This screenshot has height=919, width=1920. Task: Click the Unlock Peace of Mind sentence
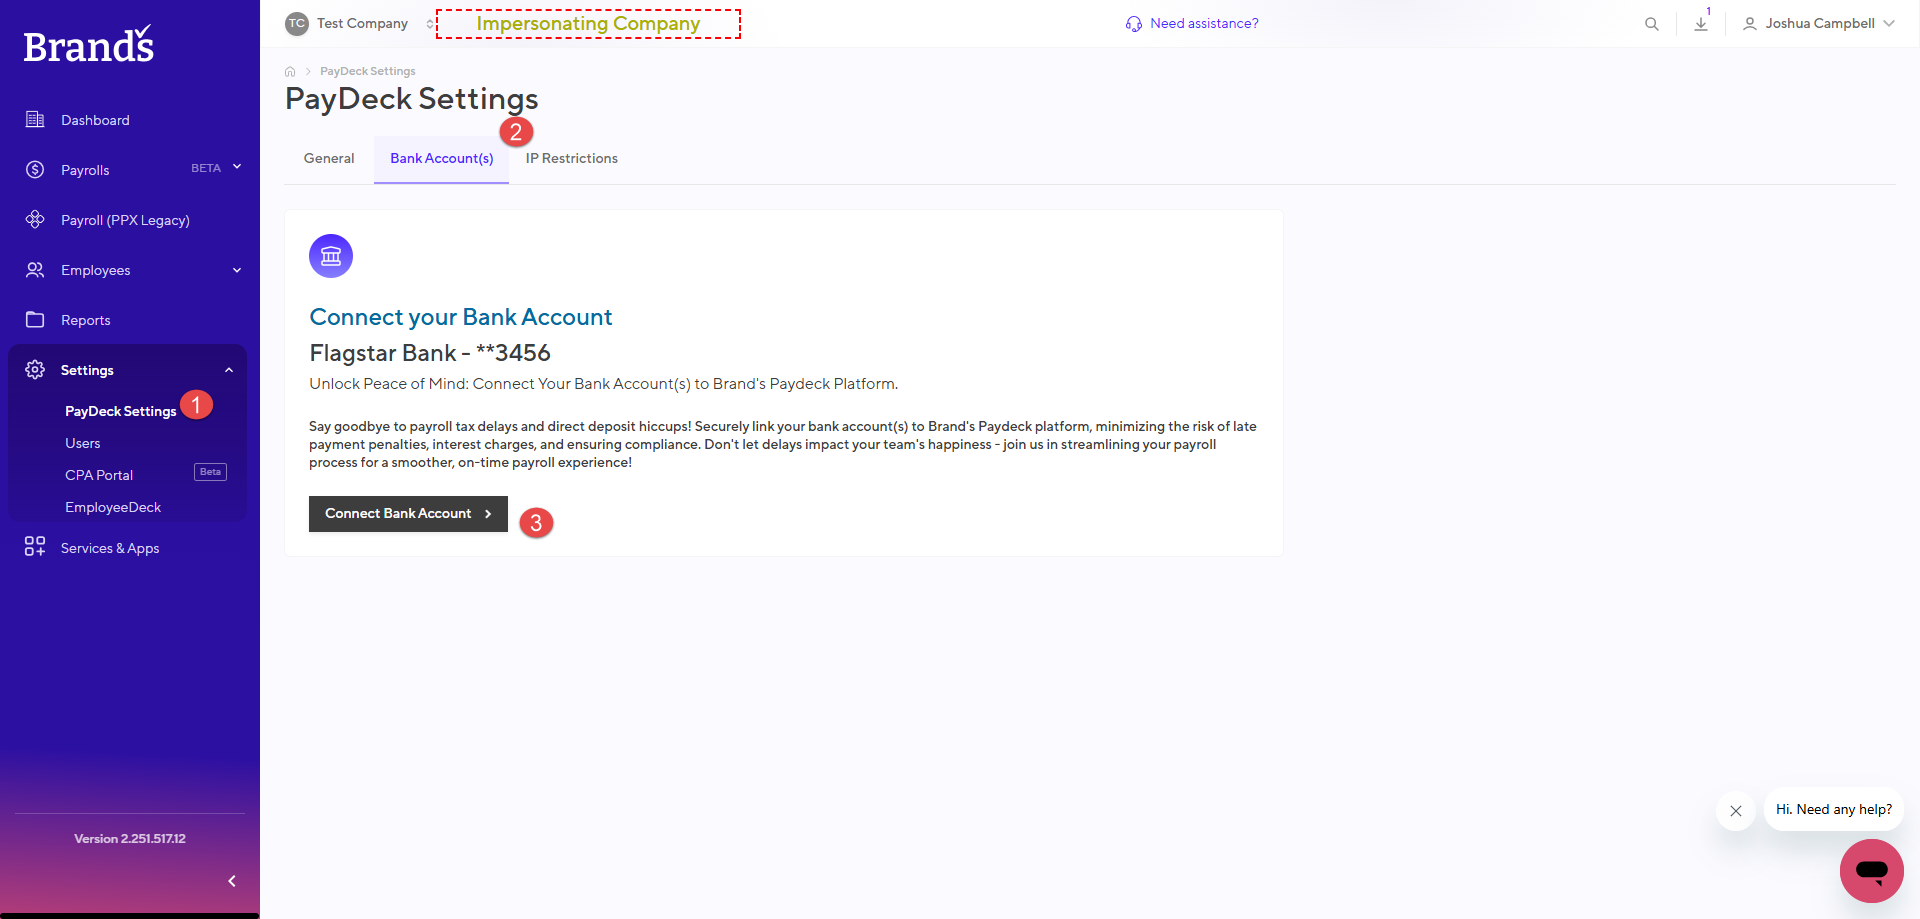coord(603,384)
